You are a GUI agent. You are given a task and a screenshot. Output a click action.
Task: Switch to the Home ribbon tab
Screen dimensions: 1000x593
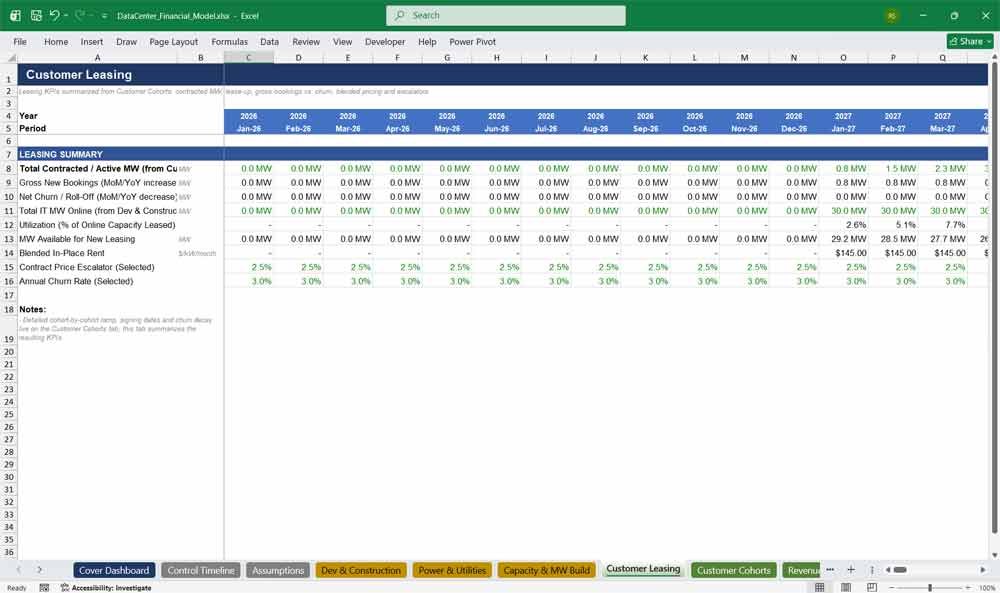pos(56,41)
